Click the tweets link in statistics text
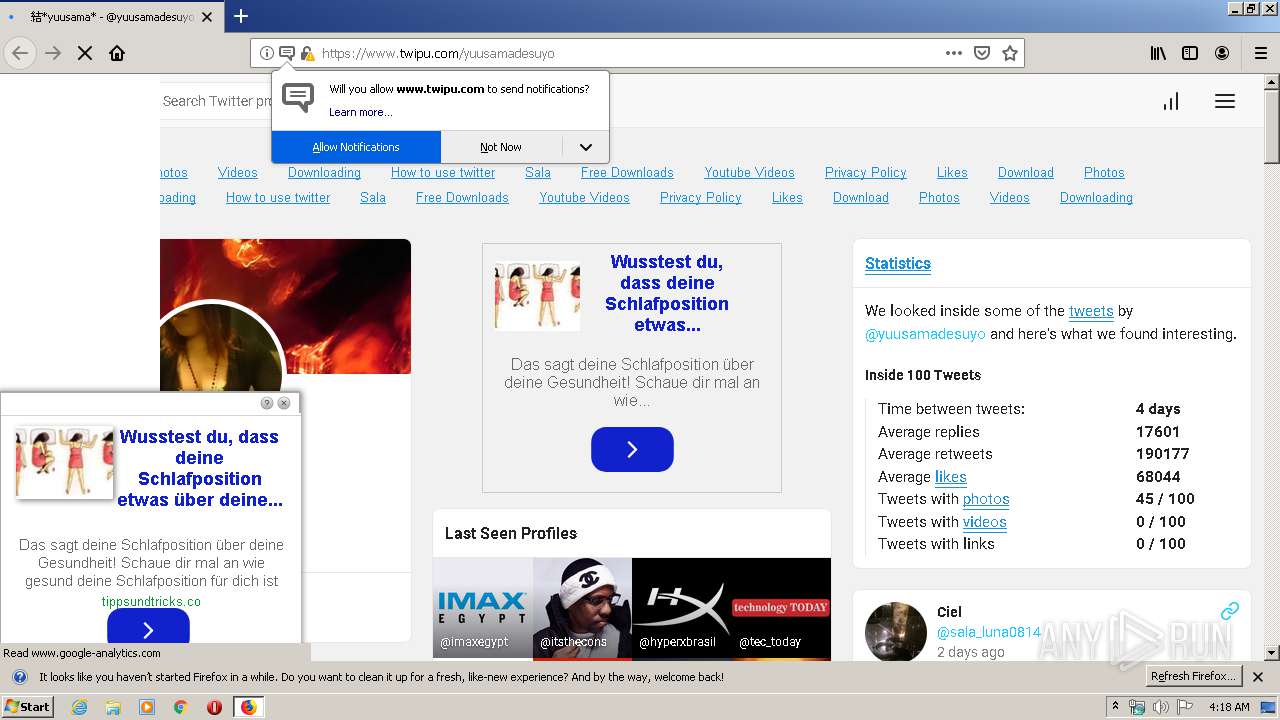 1091,311
